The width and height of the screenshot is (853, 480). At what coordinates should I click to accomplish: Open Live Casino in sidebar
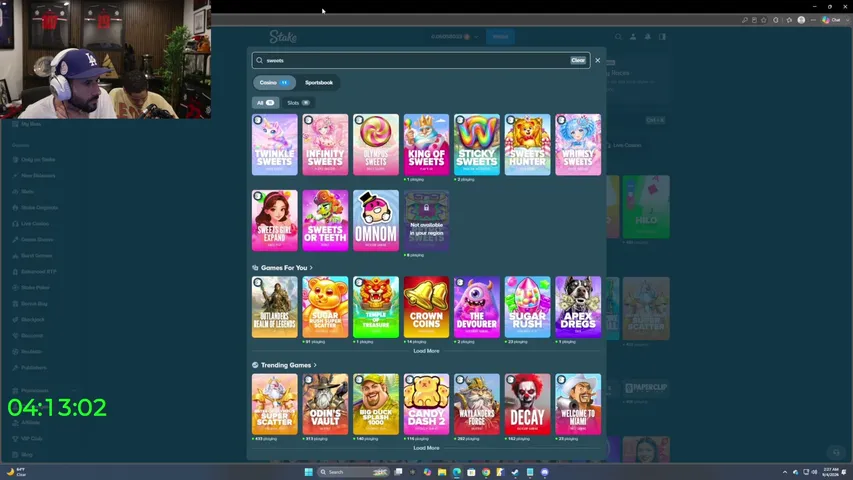pyautogui.click(x=30, y=224)
